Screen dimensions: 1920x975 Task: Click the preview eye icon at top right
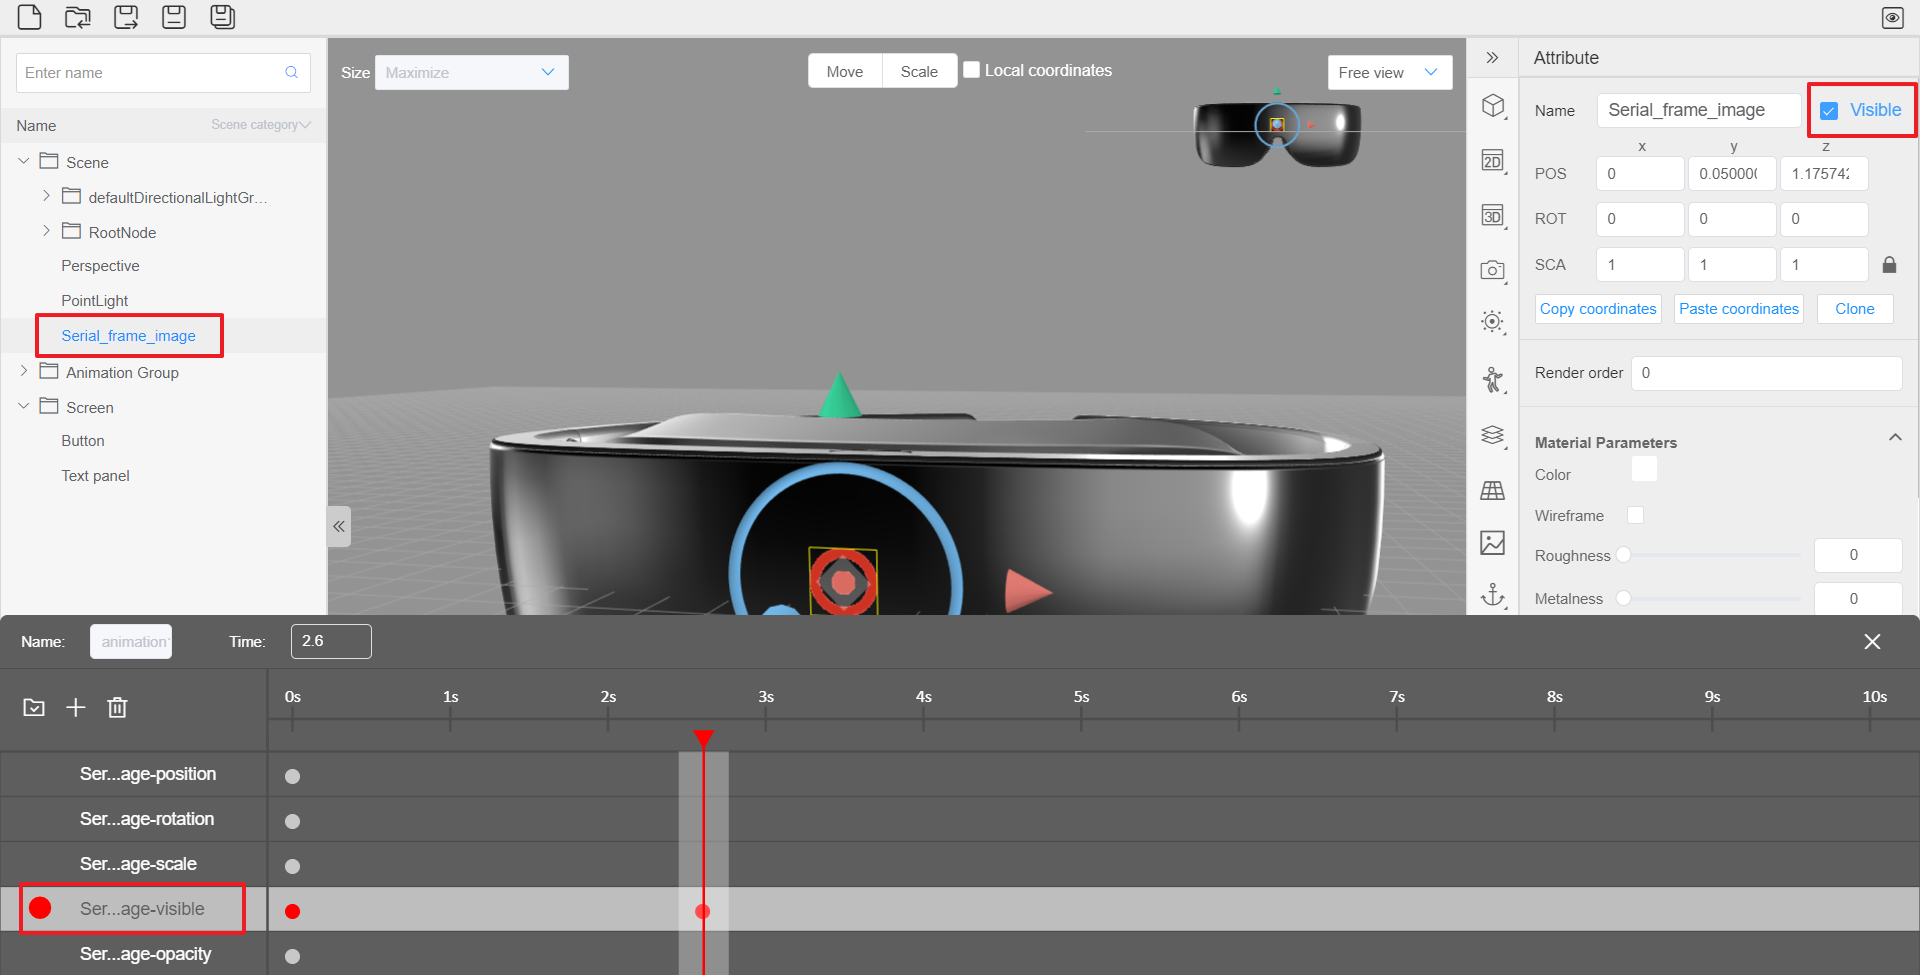(x=1892, y=18)
